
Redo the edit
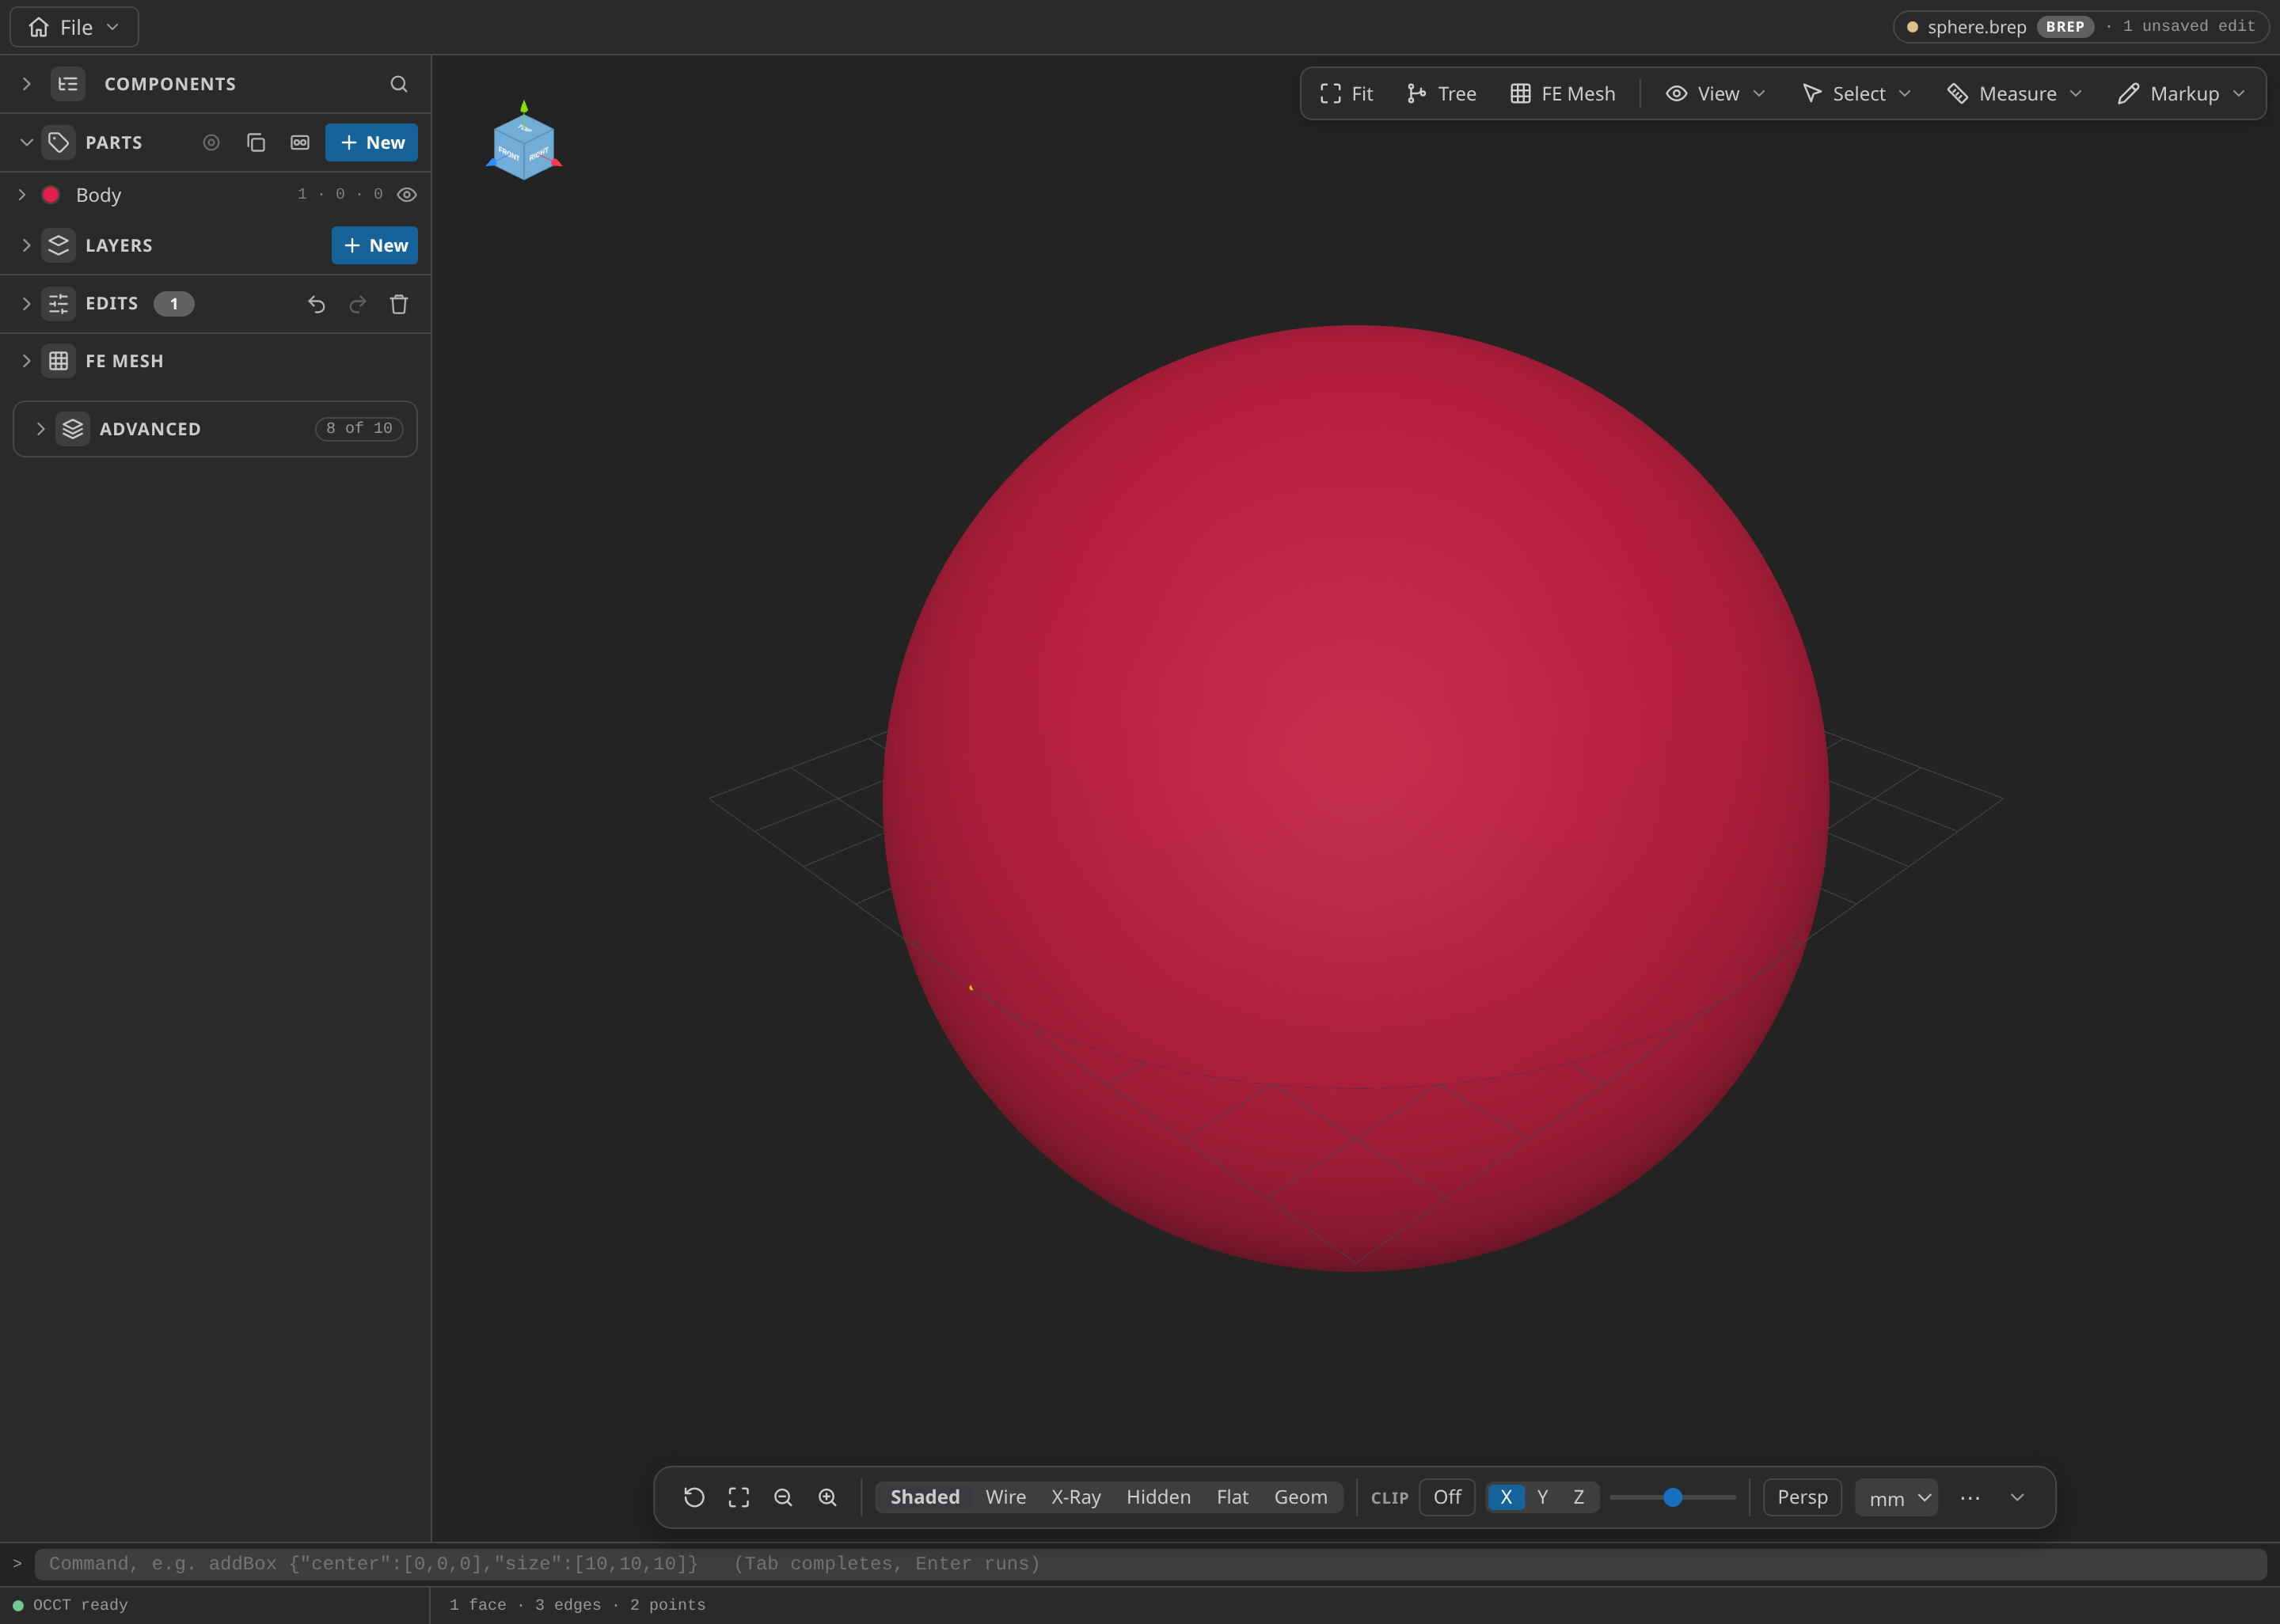point(358,304)
